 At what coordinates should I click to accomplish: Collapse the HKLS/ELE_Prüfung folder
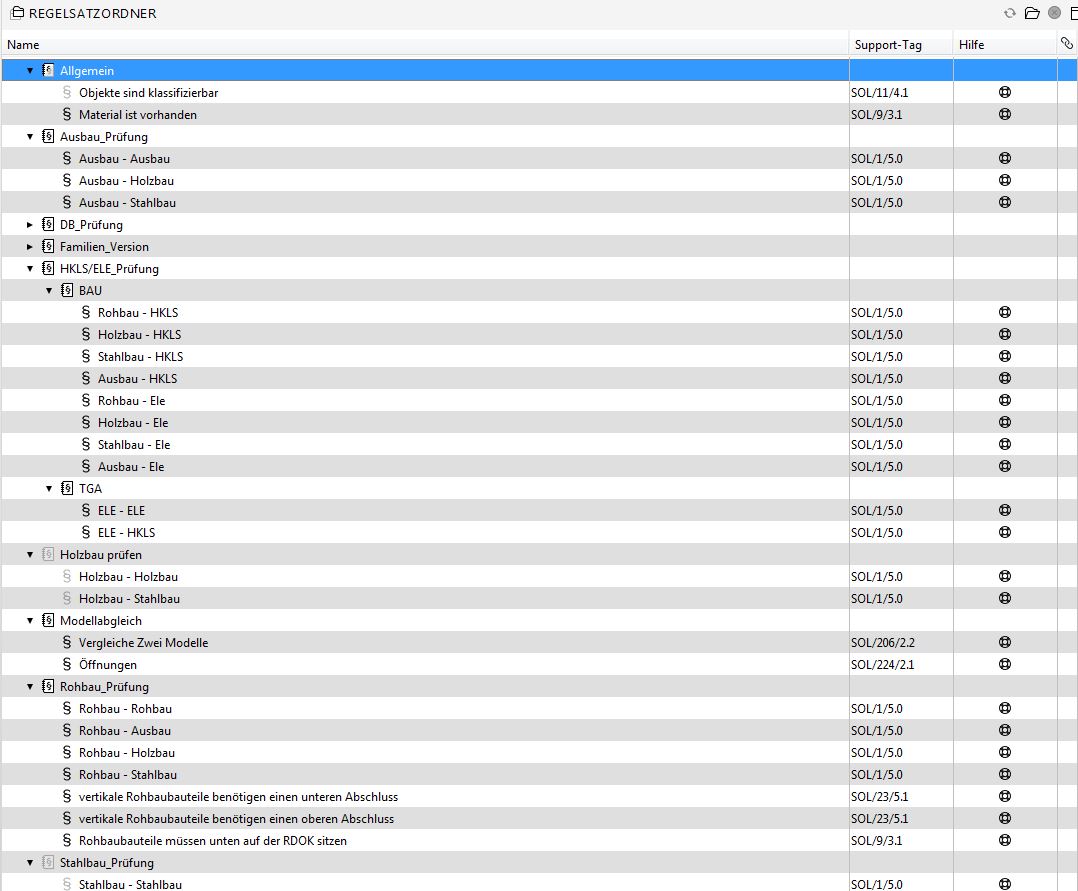pos(30,269)
